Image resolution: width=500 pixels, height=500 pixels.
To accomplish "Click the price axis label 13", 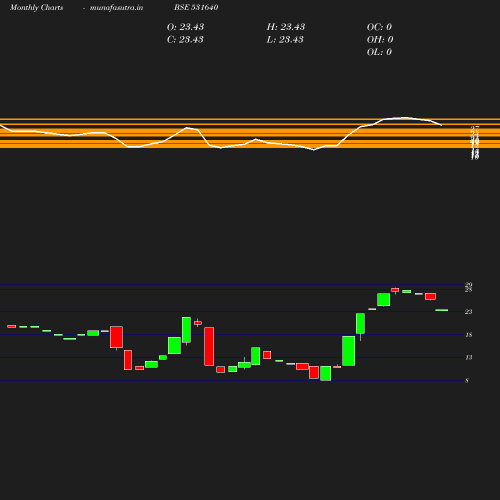I will tap(469, 358).
